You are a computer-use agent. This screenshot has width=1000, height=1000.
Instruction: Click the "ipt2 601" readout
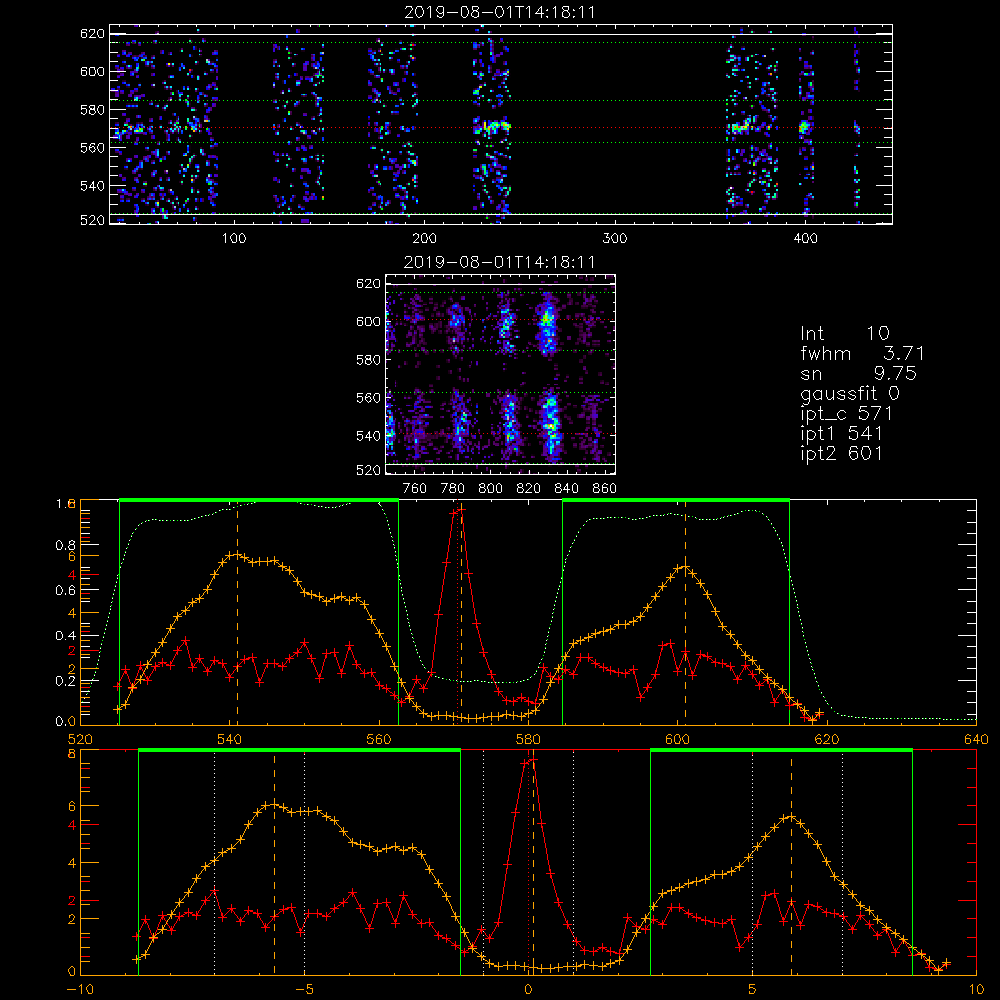tap(841, 453)
